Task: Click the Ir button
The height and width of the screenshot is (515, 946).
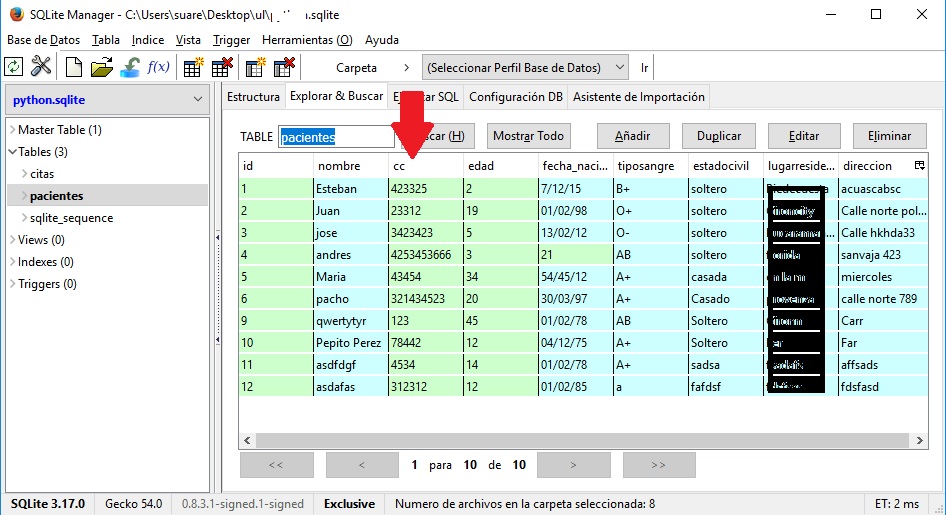Action: (644, 67)
